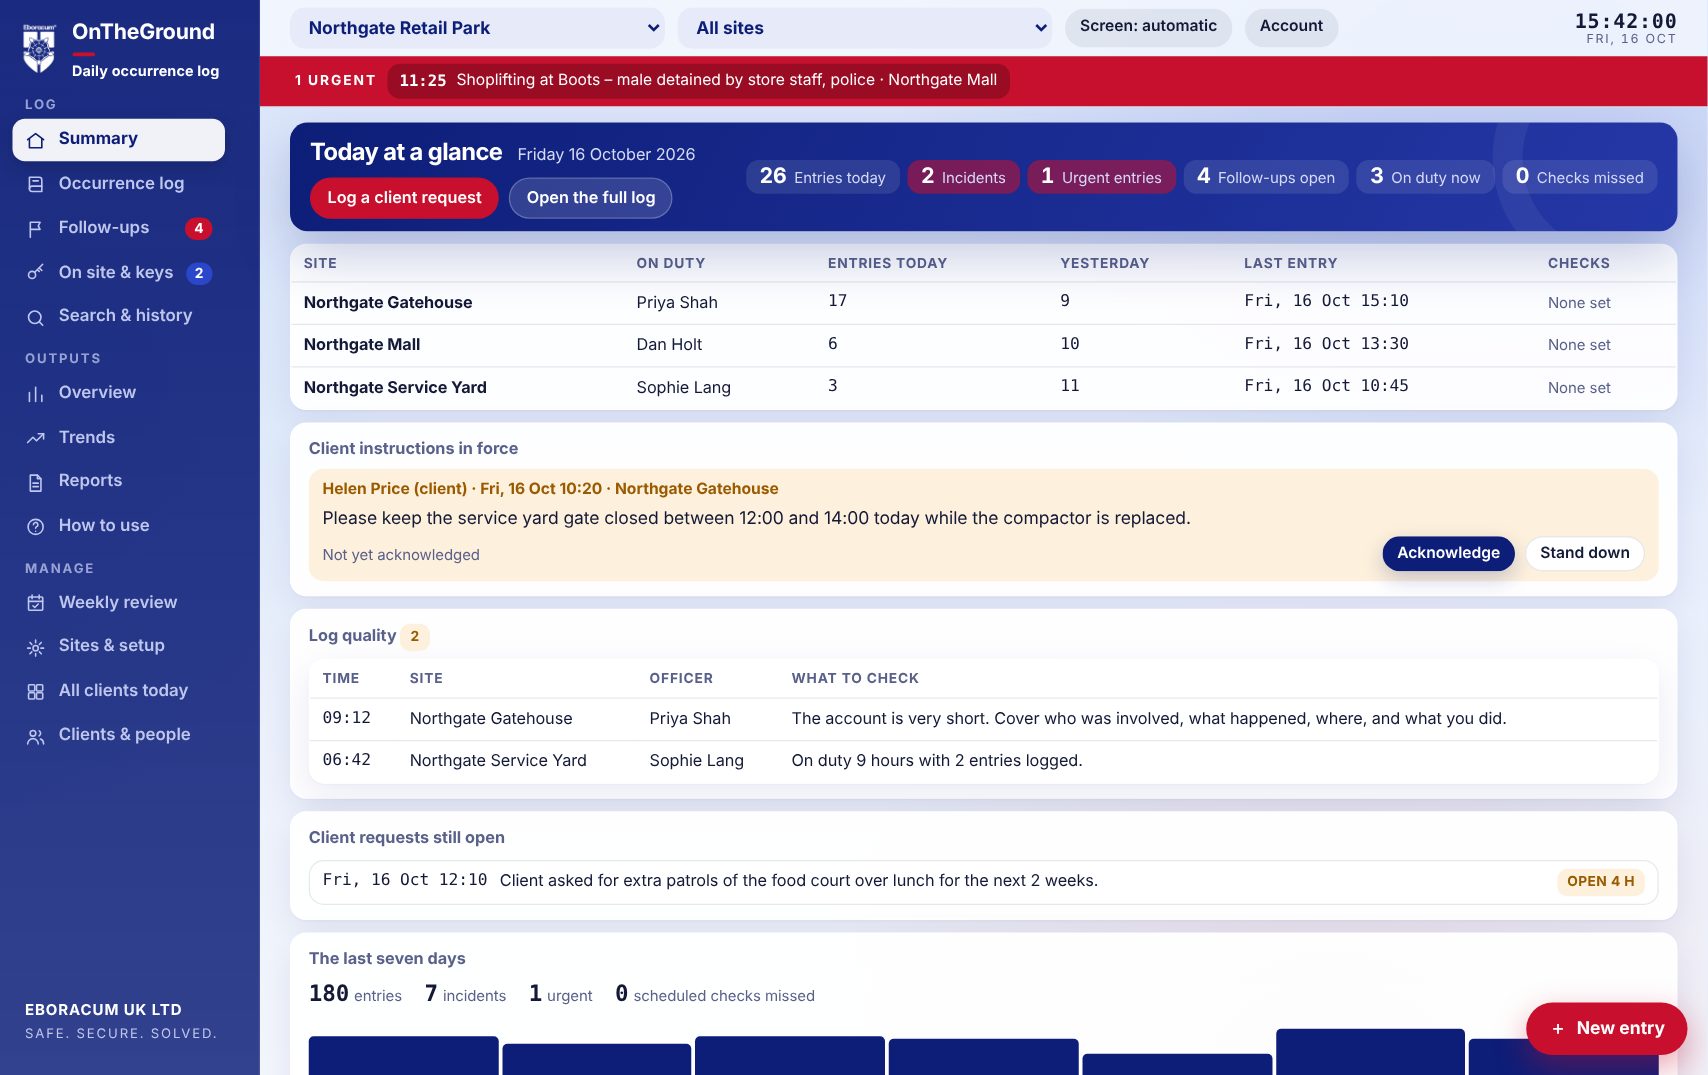Viewport: 1708px width, 1075px height.
Task: Click the Occurrence log icon in sidebar
Action: tap(36, 184)
